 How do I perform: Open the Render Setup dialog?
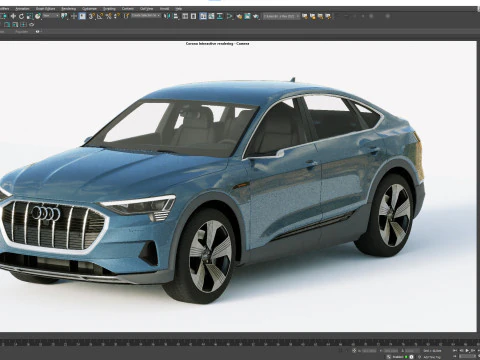[x=239, y=16]
